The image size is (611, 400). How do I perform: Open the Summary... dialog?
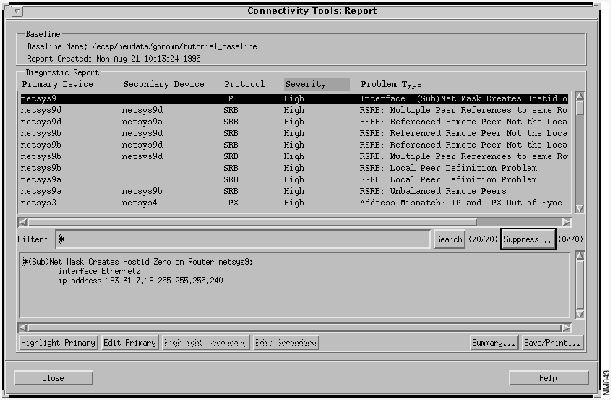[493, 343]
